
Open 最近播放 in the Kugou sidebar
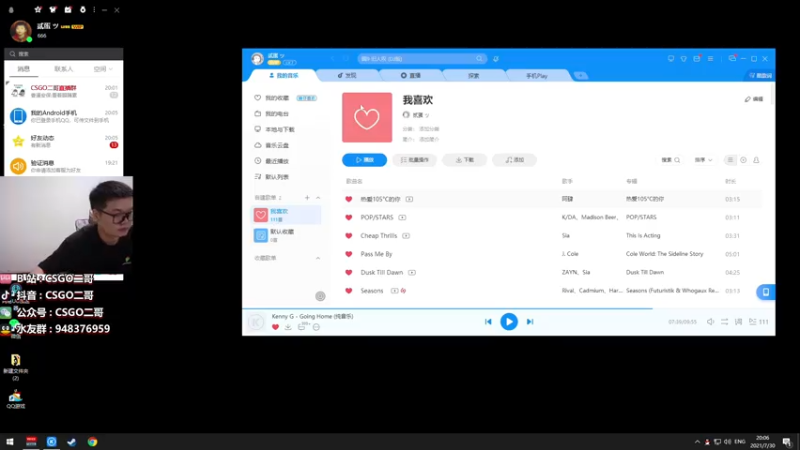[x=277, y=161]
